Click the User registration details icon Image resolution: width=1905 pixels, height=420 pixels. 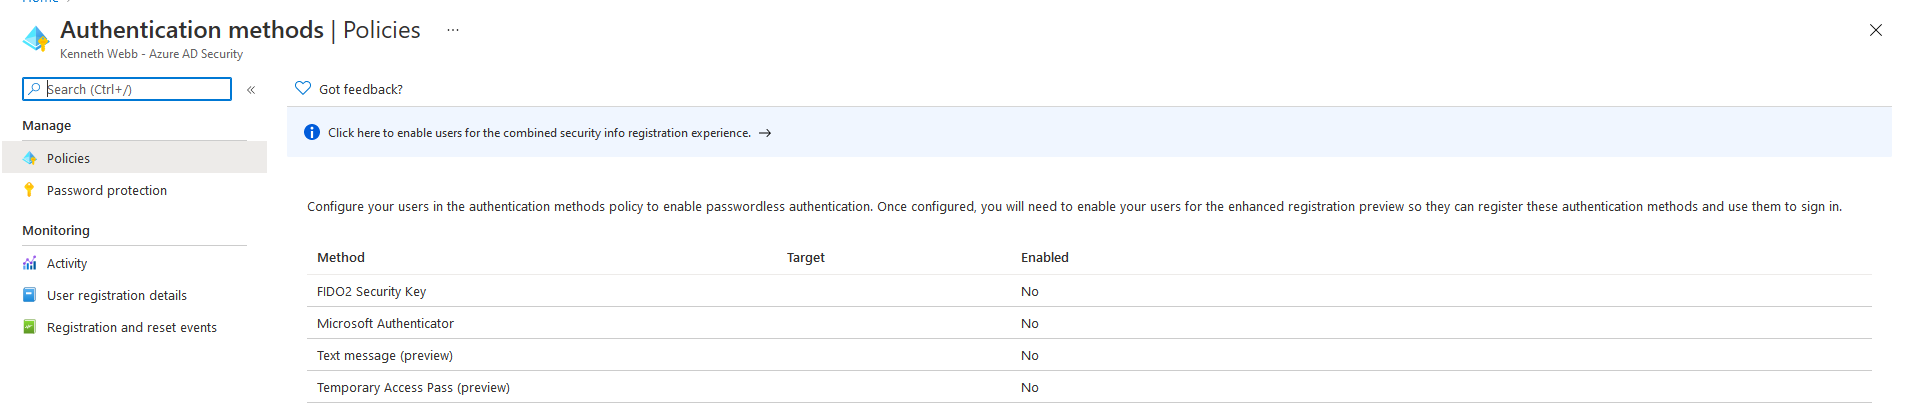29,295
